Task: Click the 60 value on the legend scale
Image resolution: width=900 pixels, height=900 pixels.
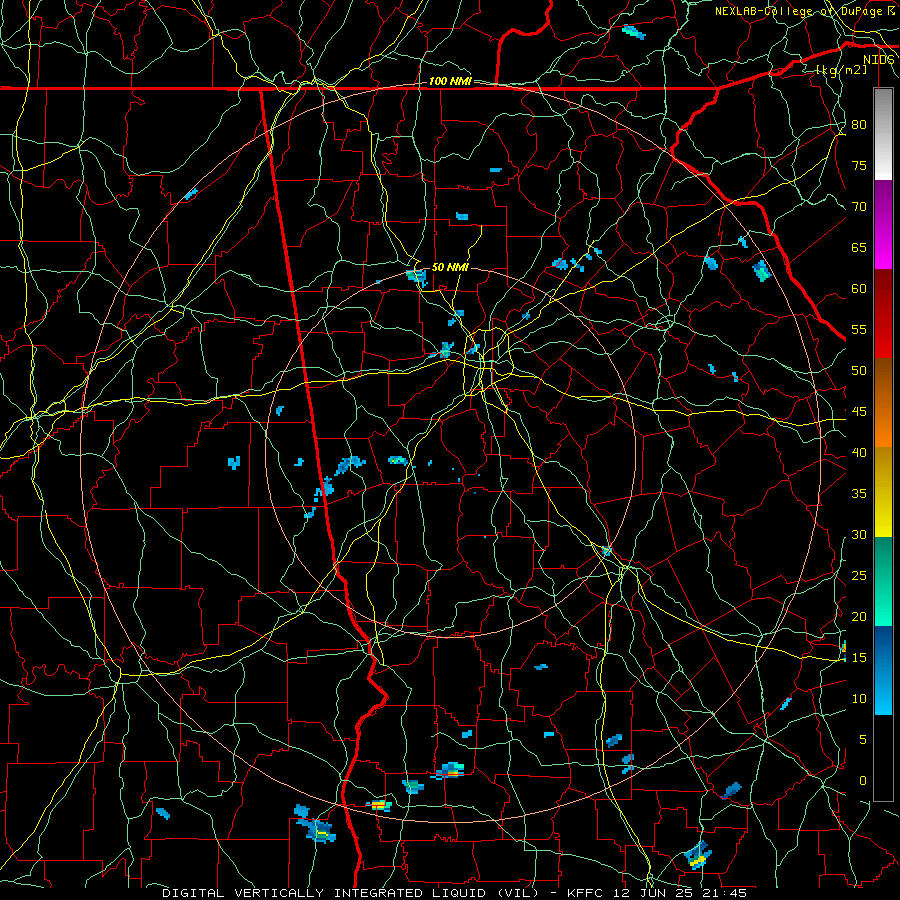Action: tap(859, 289)
